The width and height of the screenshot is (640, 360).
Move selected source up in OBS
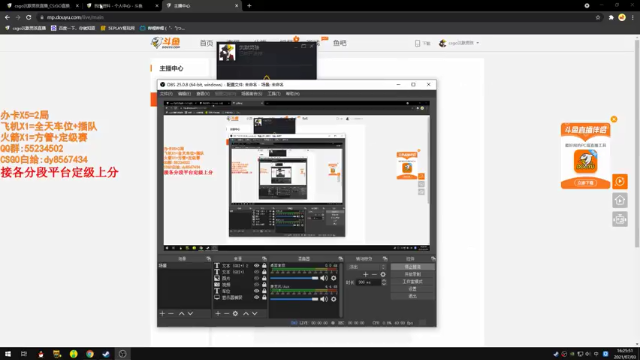[246, 313]
